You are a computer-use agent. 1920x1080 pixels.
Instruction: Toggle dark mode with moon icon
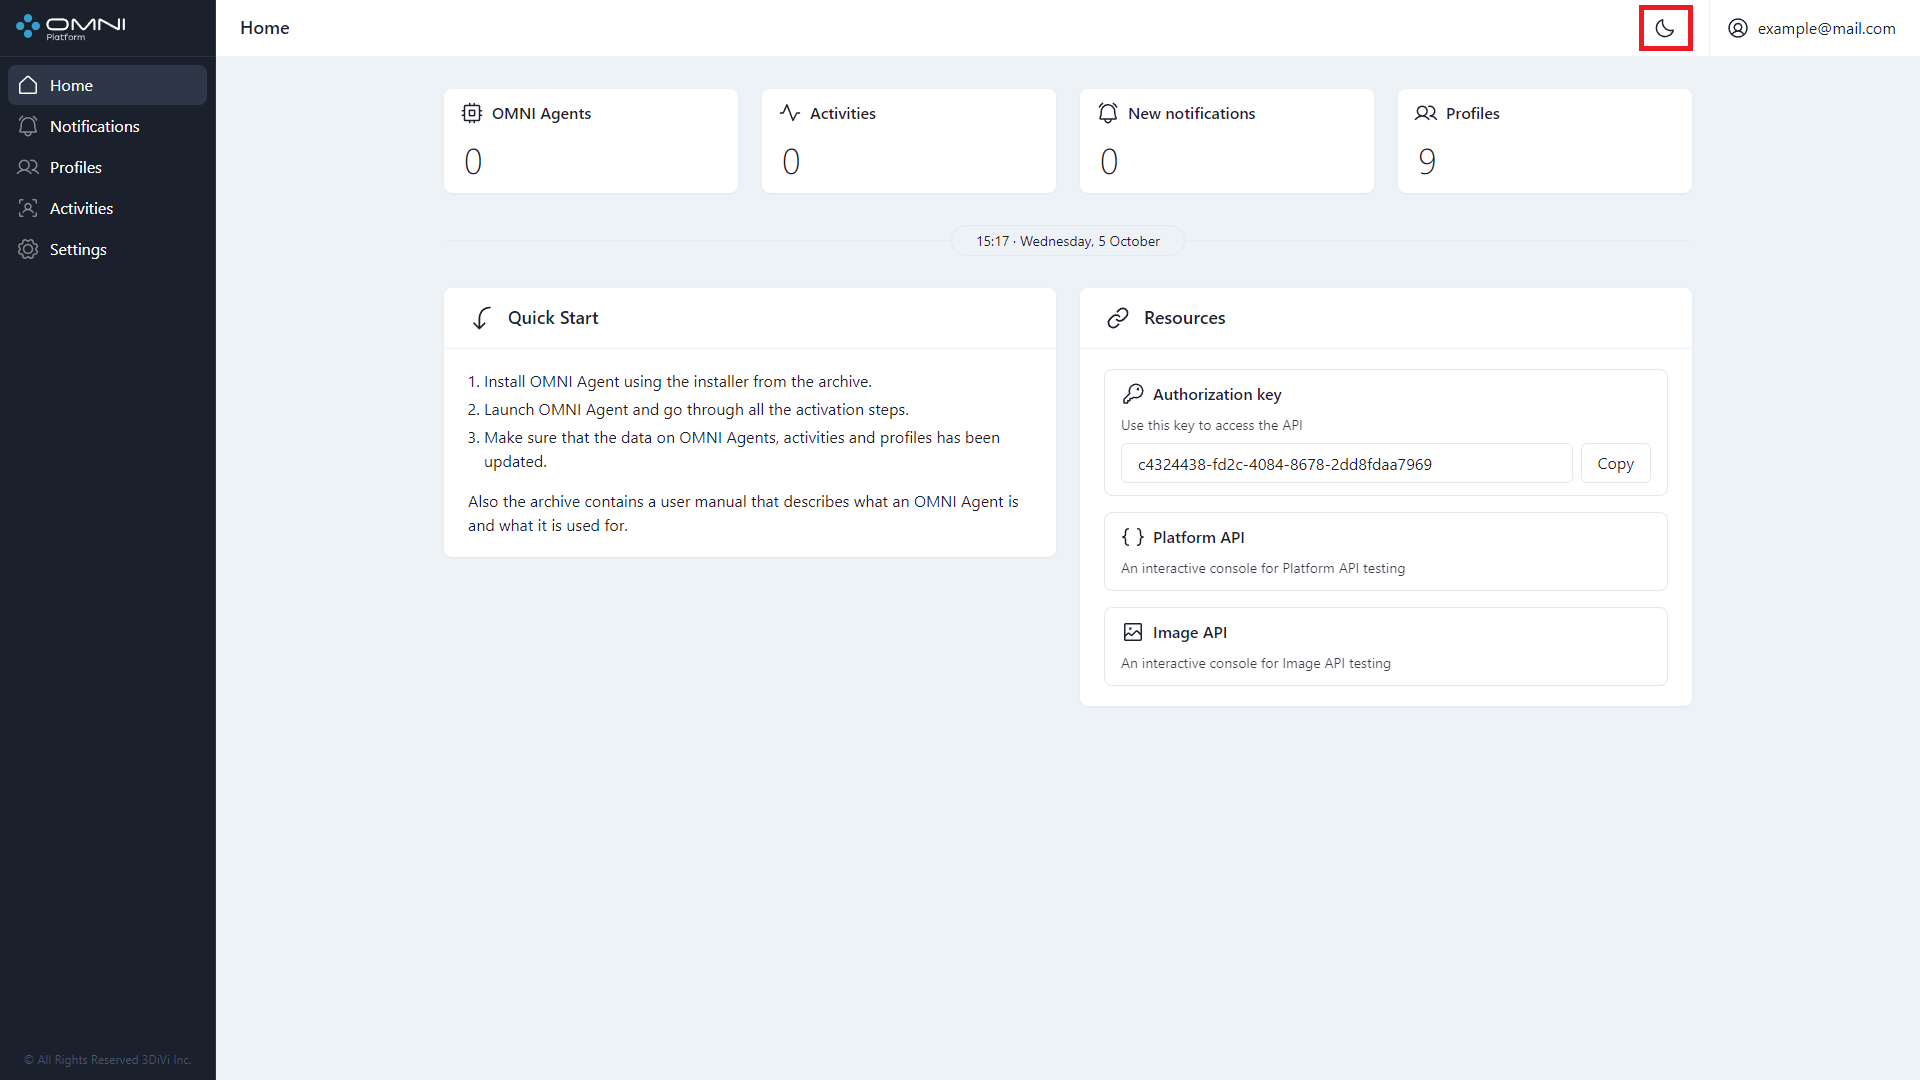tap(1665, 28)
